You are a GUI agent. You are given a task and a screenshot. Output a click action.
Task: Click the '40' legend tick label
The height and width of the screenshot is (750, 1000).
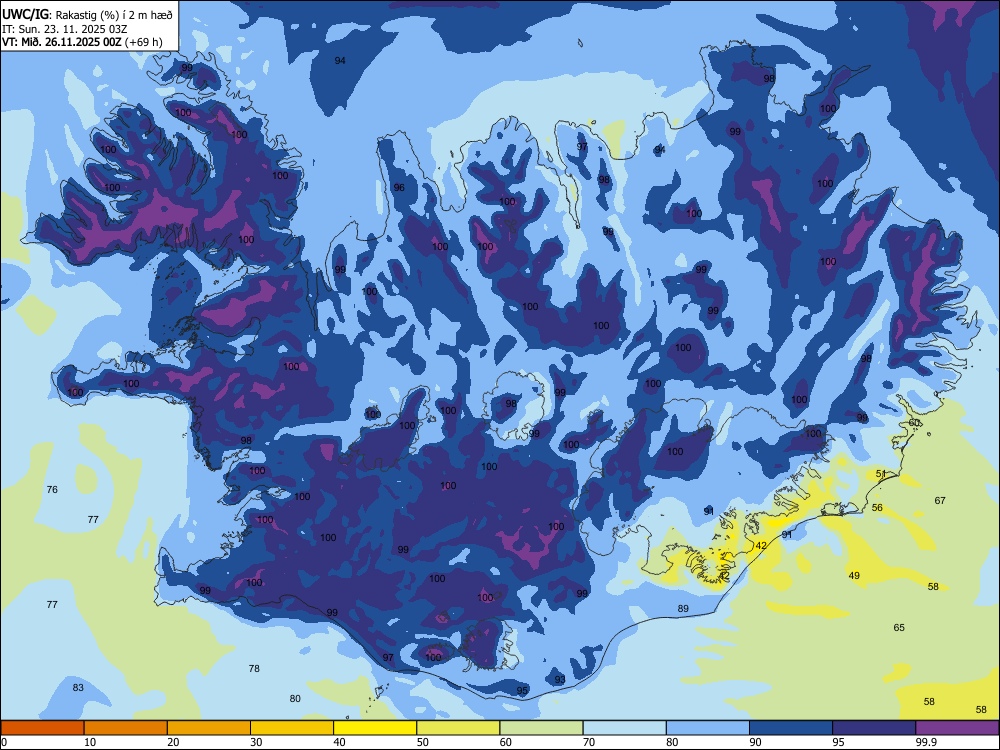(x=339, y=742)
